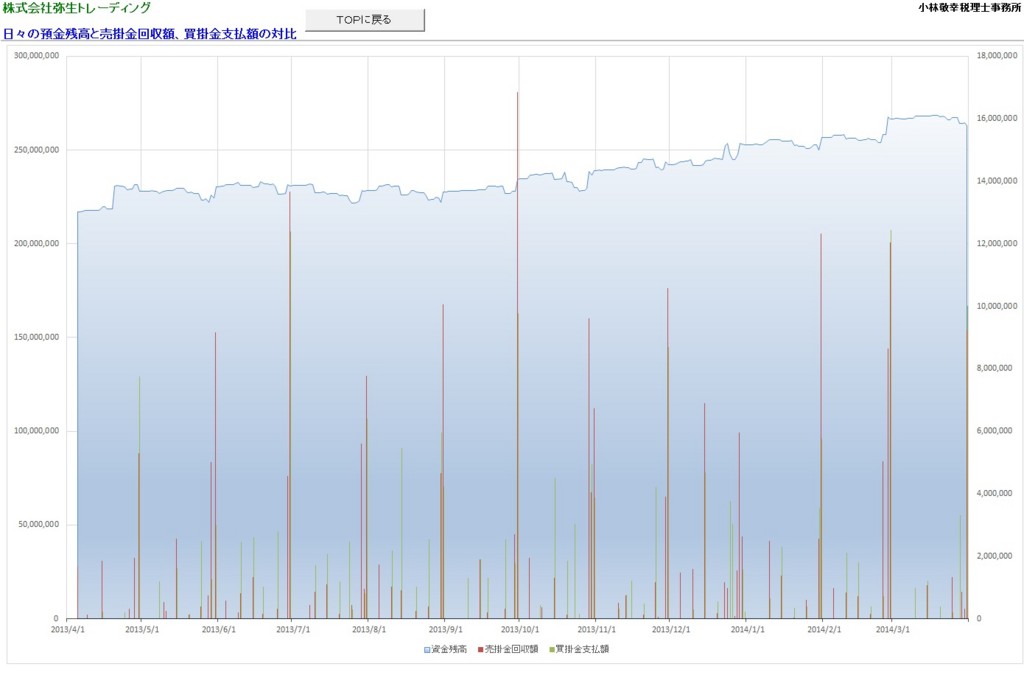Viewport: 1024px width, 678px height.
Task: Click the tall green bar near 2014/3/1
Action: [891, 424]
